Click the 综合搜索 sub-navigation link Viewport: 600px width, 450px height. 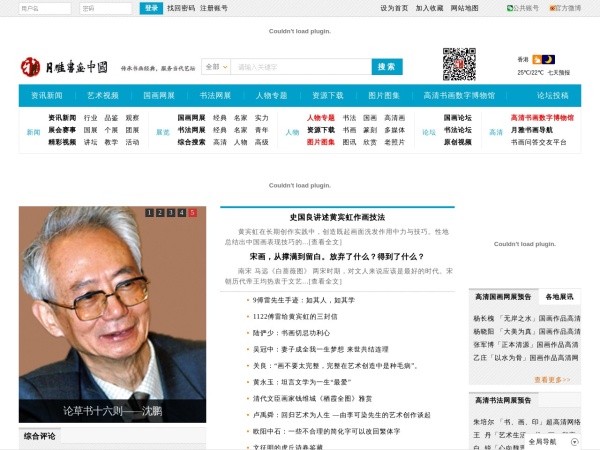[x=191, y=142]
